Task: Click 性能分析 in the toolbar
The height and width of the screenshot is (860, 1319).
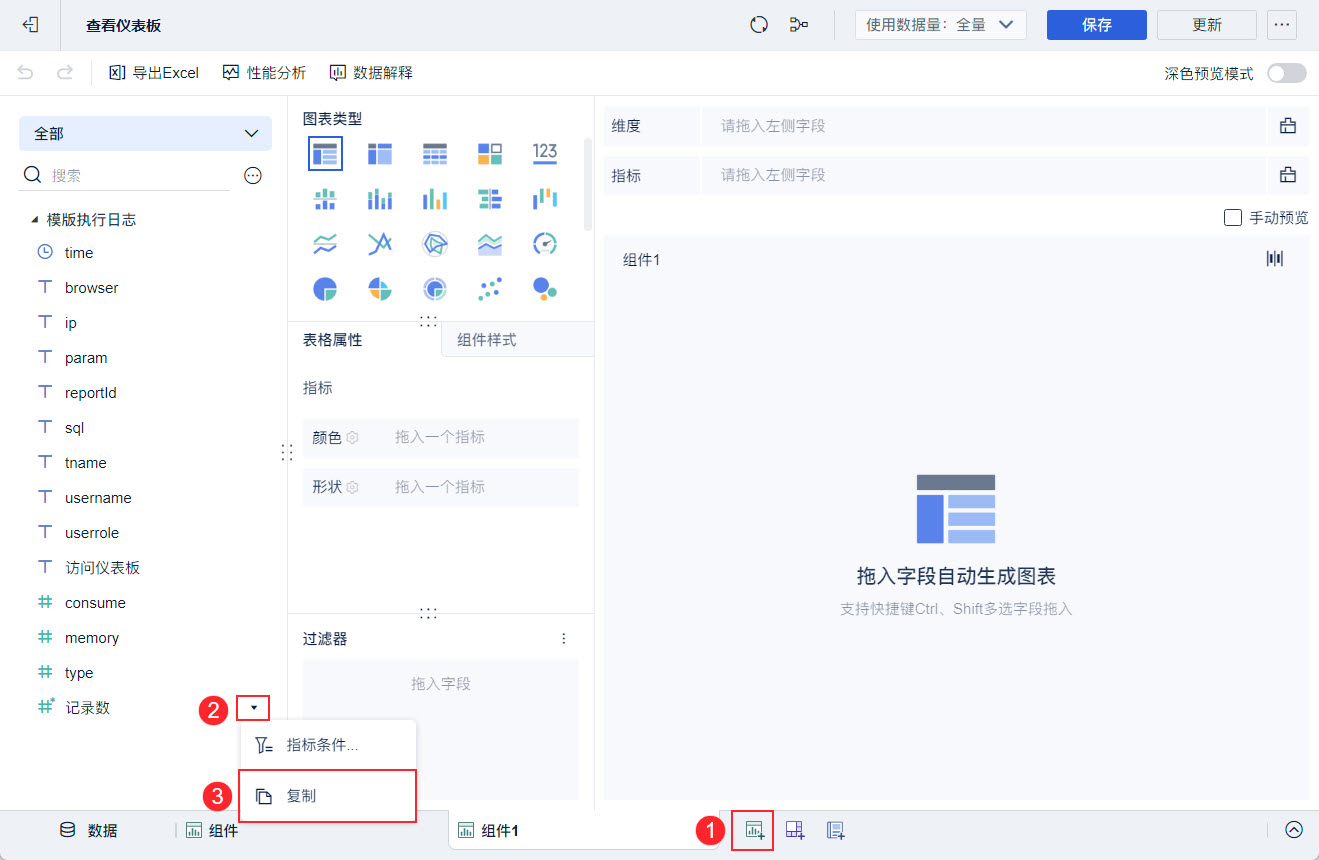Action: click(x=264, y=73)
